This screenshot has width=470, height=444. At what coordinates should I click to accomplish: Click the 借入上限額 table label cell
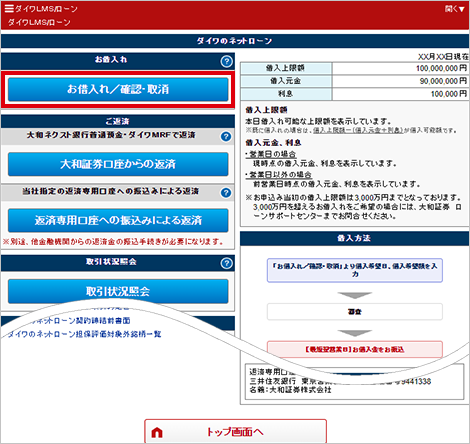(286, 68)
